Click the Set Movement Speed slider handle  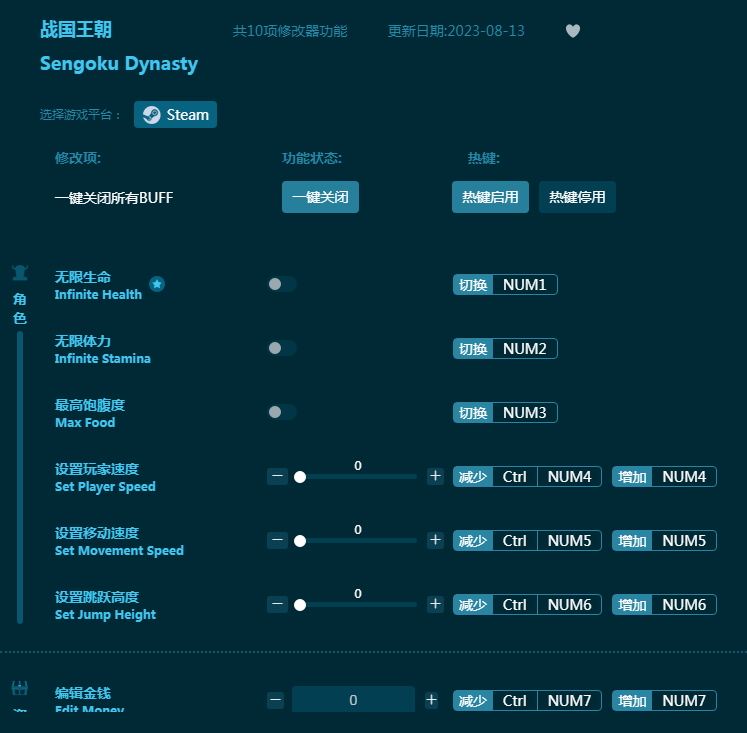[300, 541]
